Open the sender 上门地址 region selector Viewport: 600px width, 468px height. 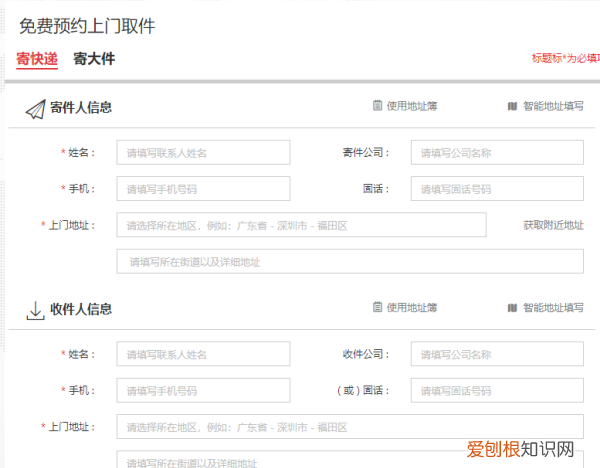tap(302, 225)
